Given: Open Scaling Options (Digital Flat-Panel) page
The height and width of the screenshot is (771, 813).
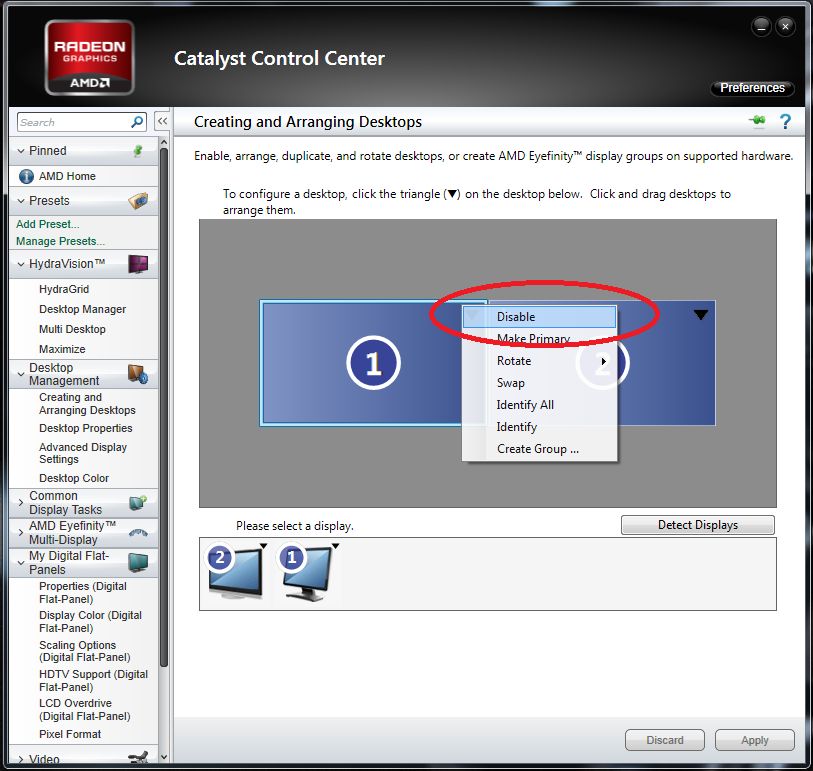Looking at the screenshot, I should [x=85, y=651].
